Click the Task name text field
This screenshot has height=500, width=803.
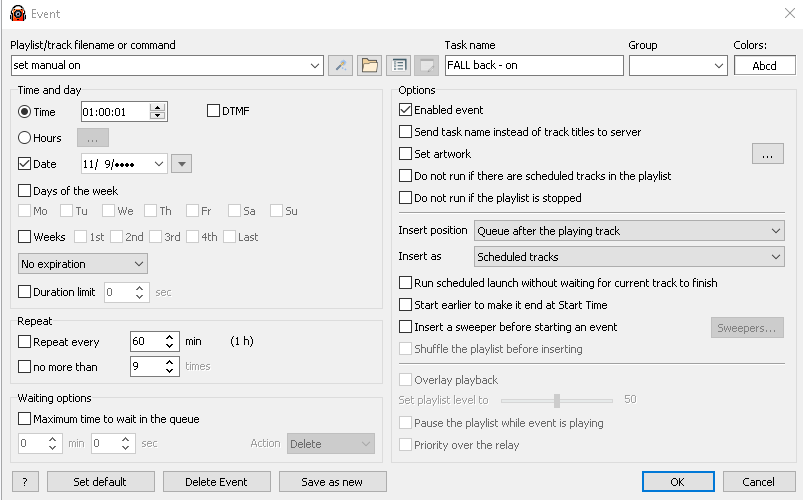(x=534, y=66)
